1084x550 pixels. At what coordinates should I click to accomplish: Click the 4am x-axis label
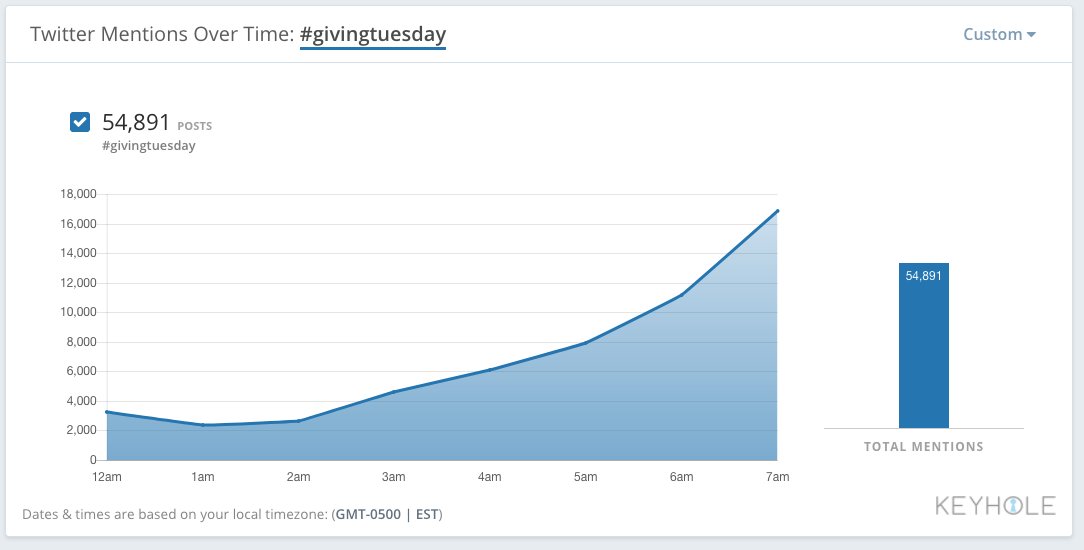point(489,477)
